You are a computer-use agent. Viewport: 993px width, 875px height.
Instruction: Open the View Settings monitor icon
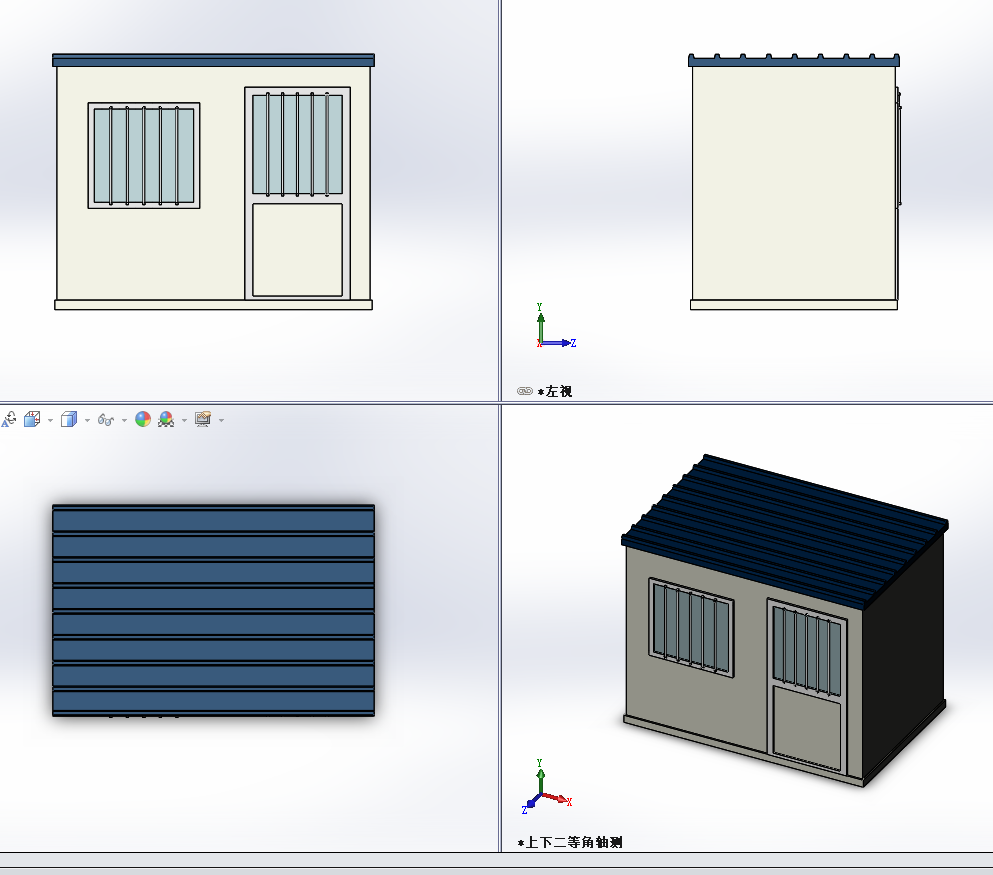tap(203, 419)
